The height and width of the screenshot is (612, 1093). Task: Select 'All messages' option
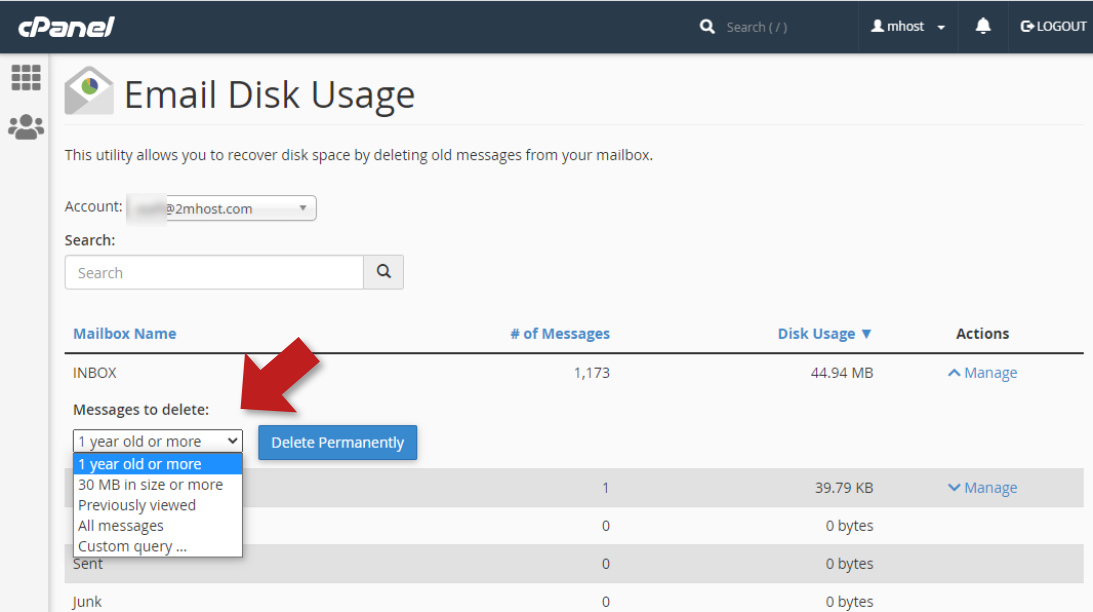pos(121,526)
